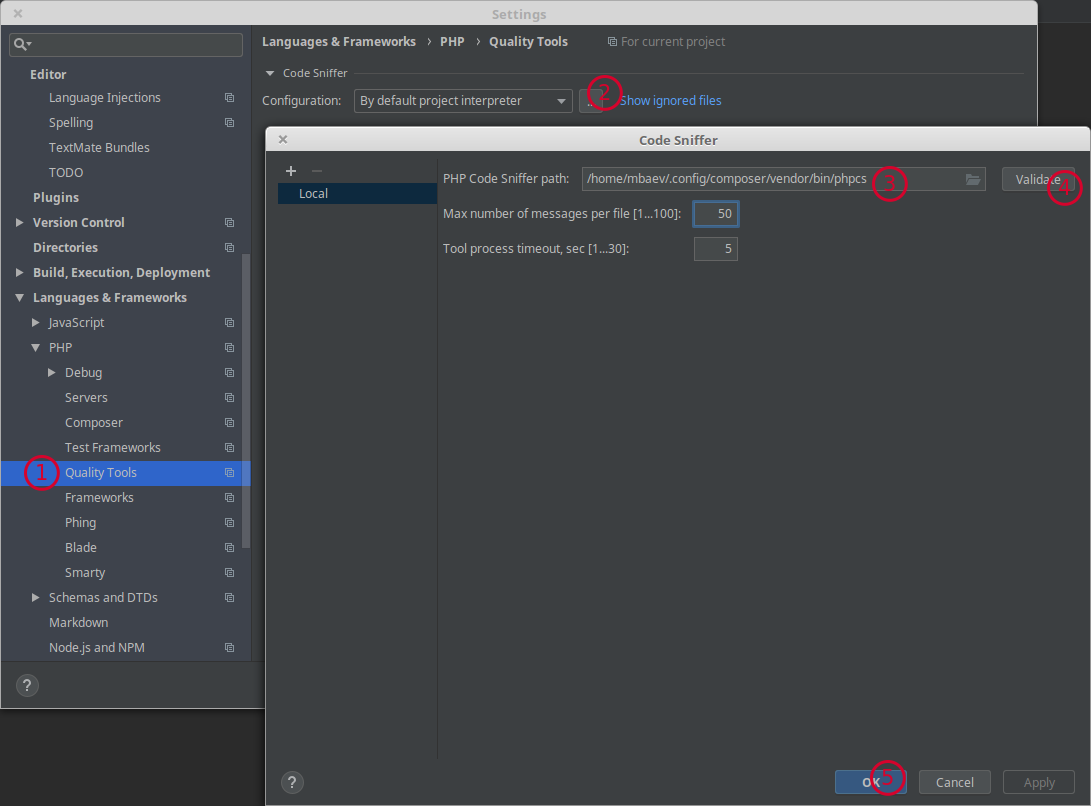Expand the Version Control node
1091x806 pixels.
[x=19, y=223]
